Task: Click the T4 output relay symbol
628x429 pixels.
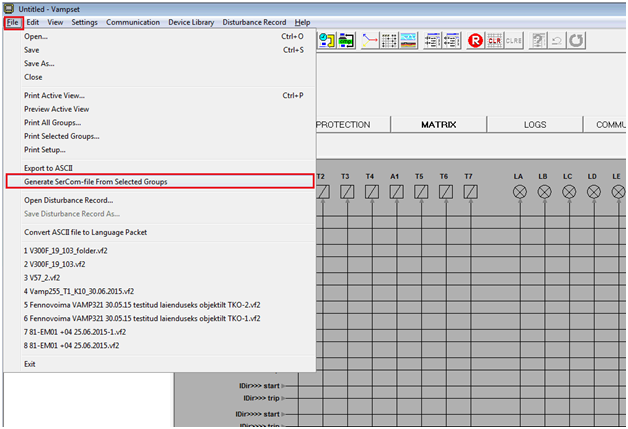Action: coord(372,192)
